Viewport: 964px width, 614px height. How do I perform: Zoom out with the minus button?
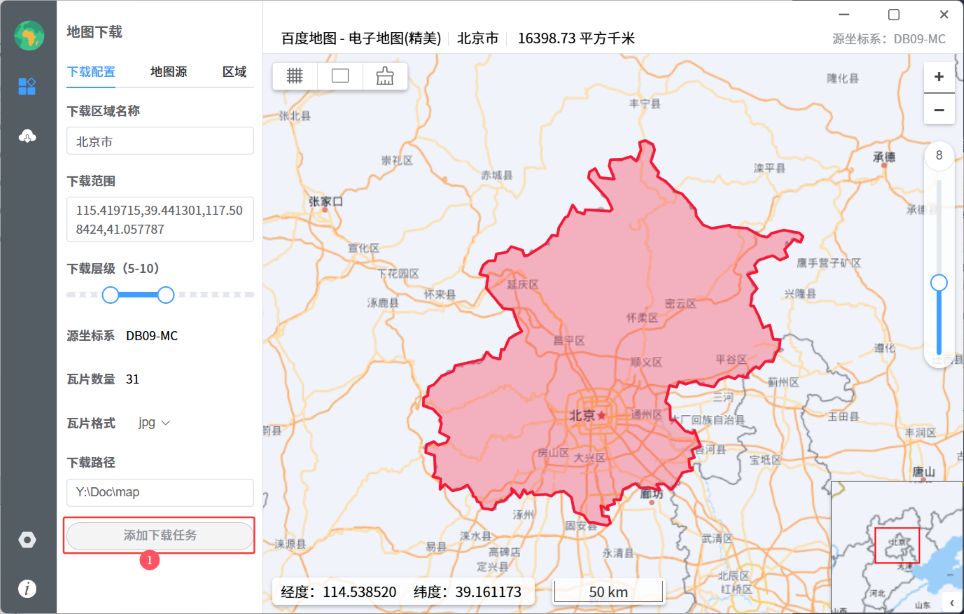point(938,109)
